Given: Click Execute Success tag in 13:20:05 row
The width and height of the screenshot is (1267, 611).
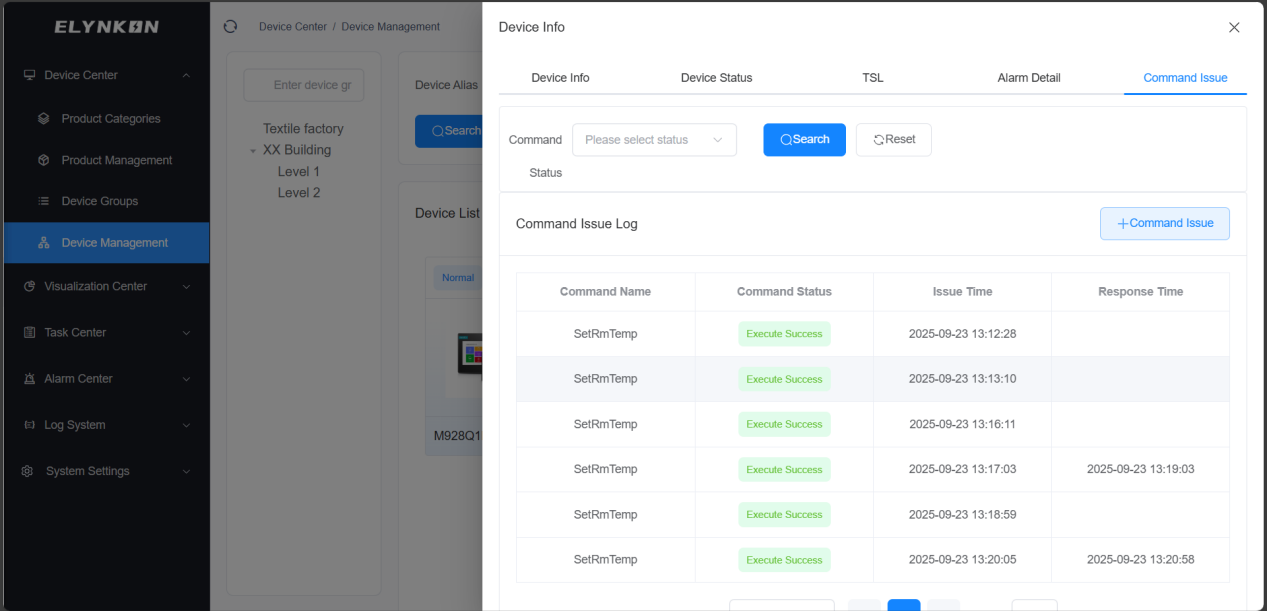Looking at the screenshot, I should [x=784, y=560].
